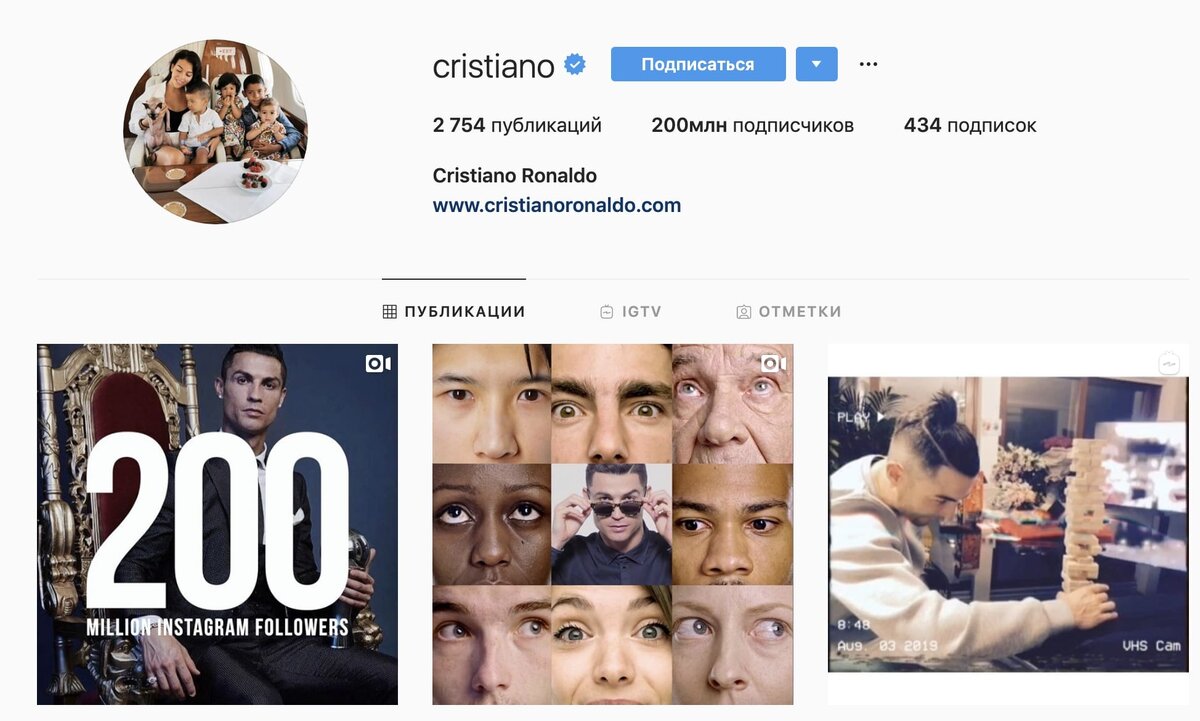Open the 200млн подписчиков followers list
This screenshot has width=1200, height=721.
[x=753, y=126]
